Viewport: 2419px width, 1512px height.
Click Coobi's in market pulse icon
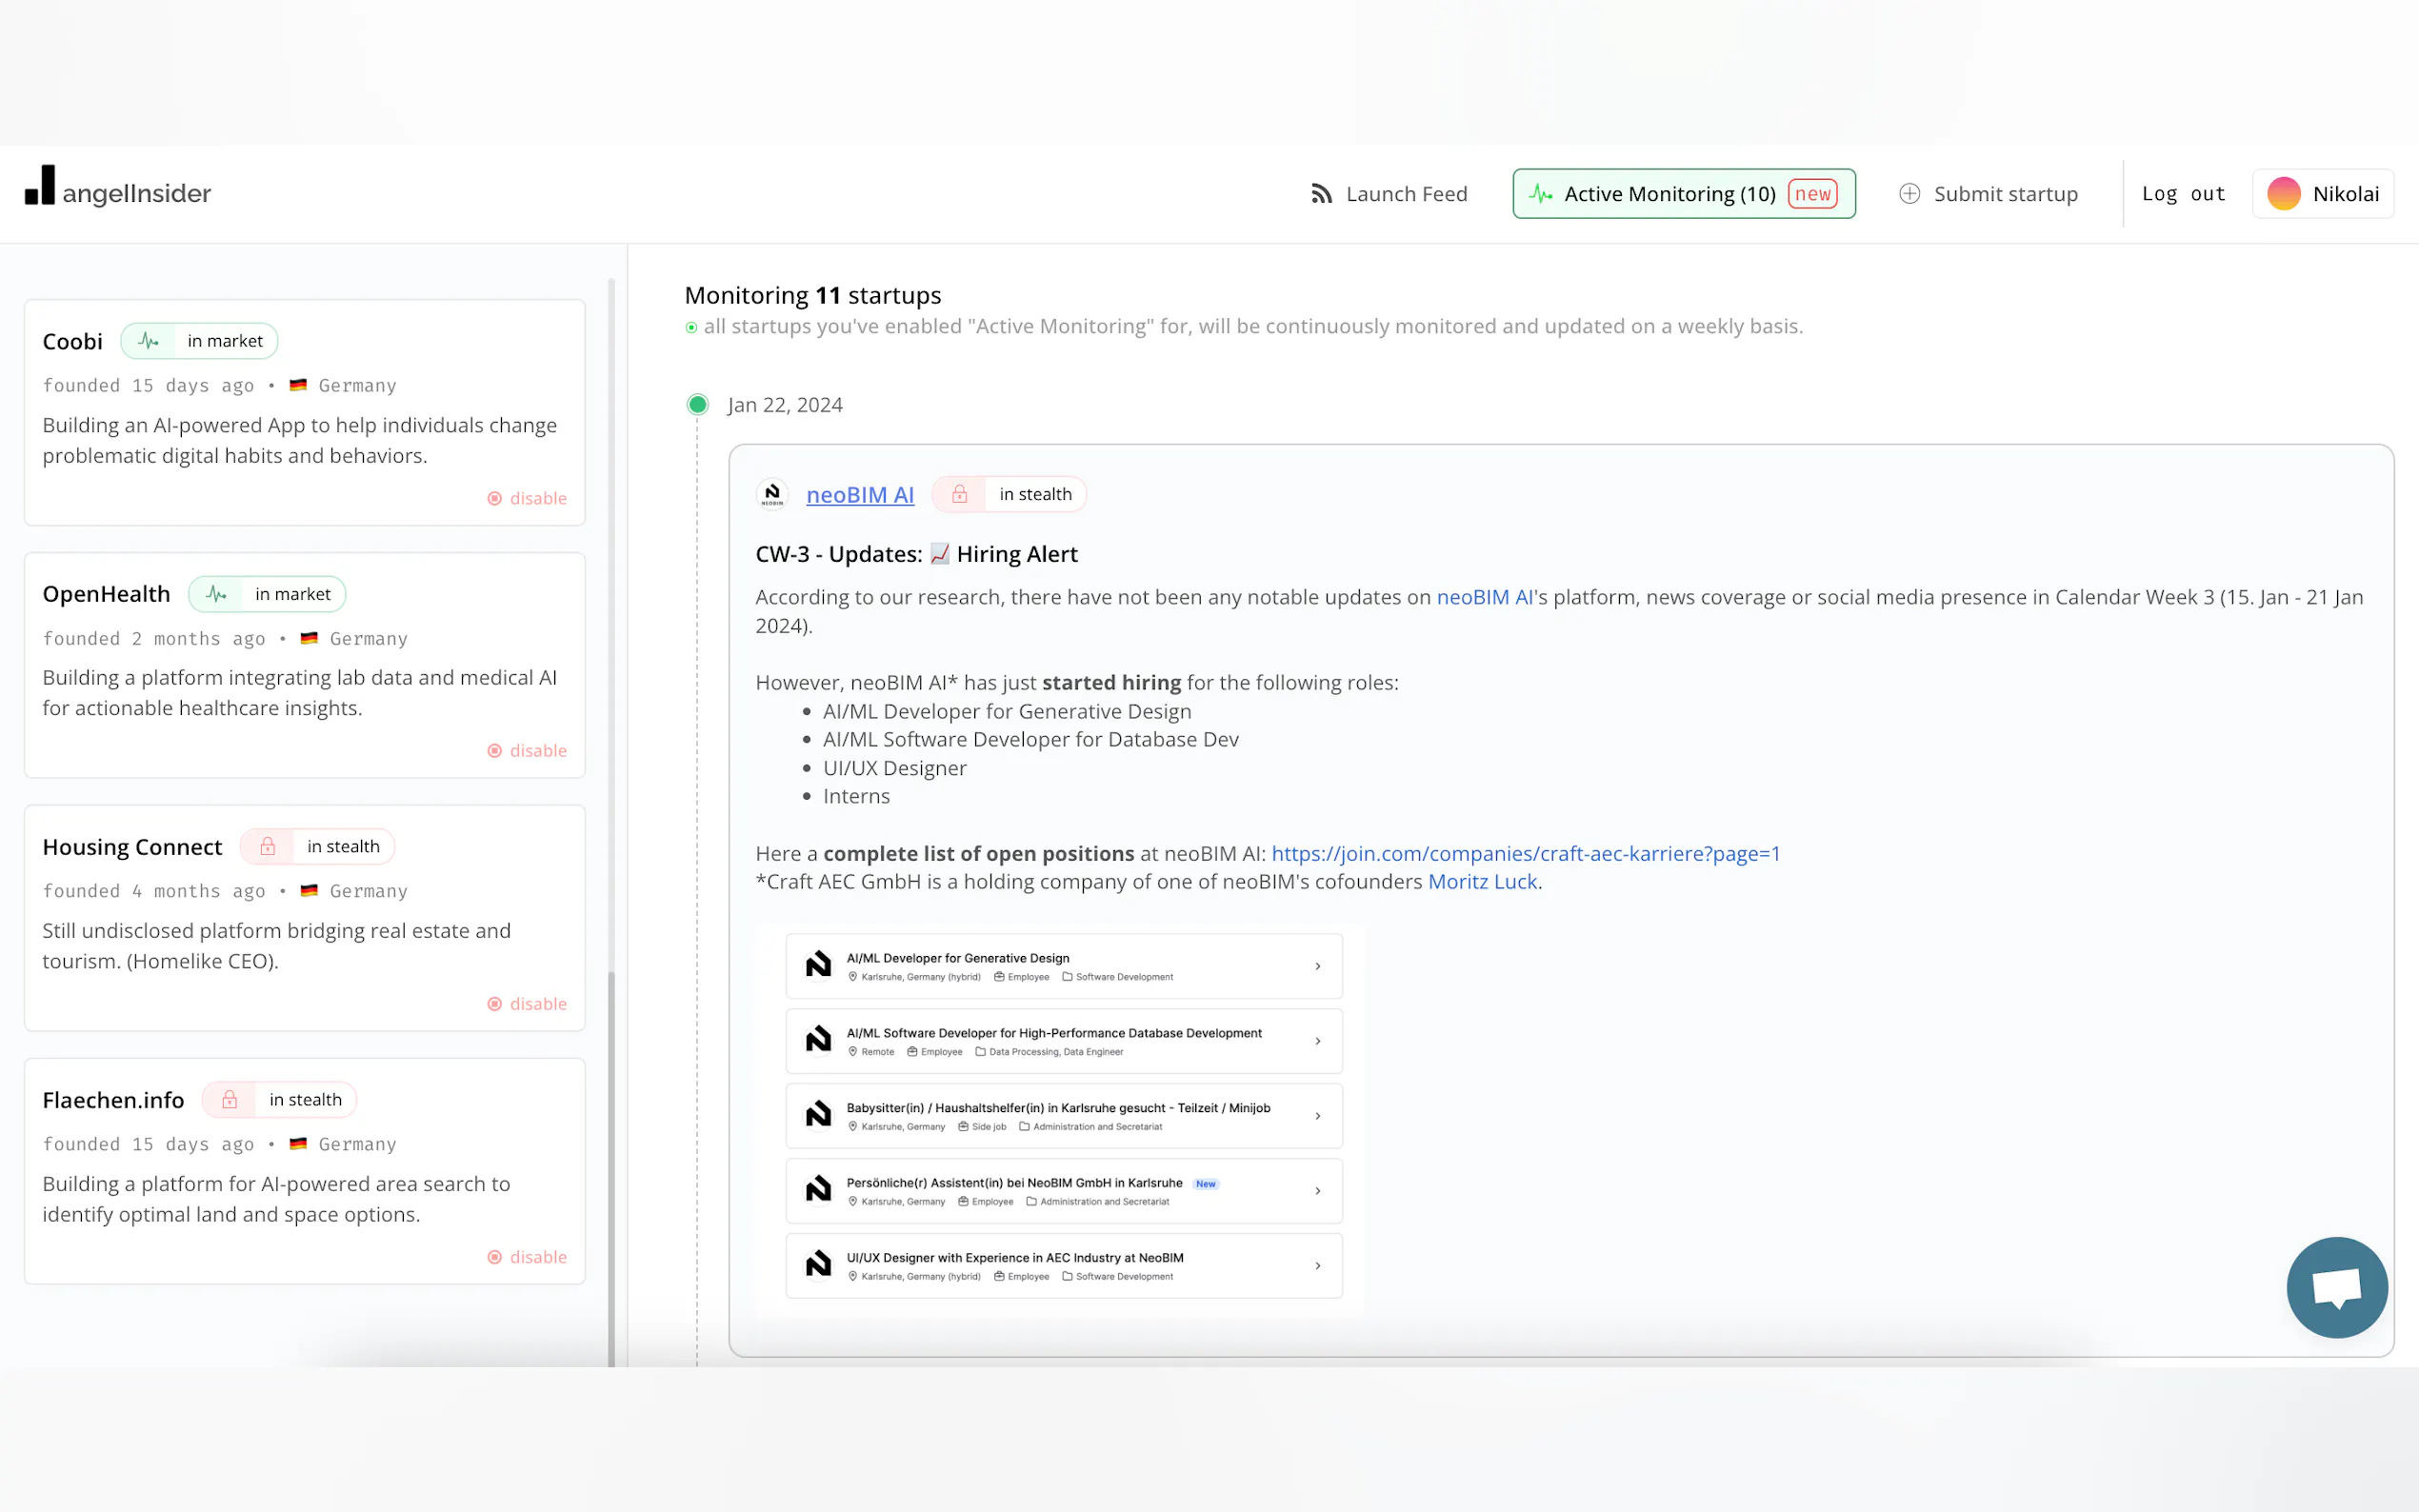[x=148, y=341]
